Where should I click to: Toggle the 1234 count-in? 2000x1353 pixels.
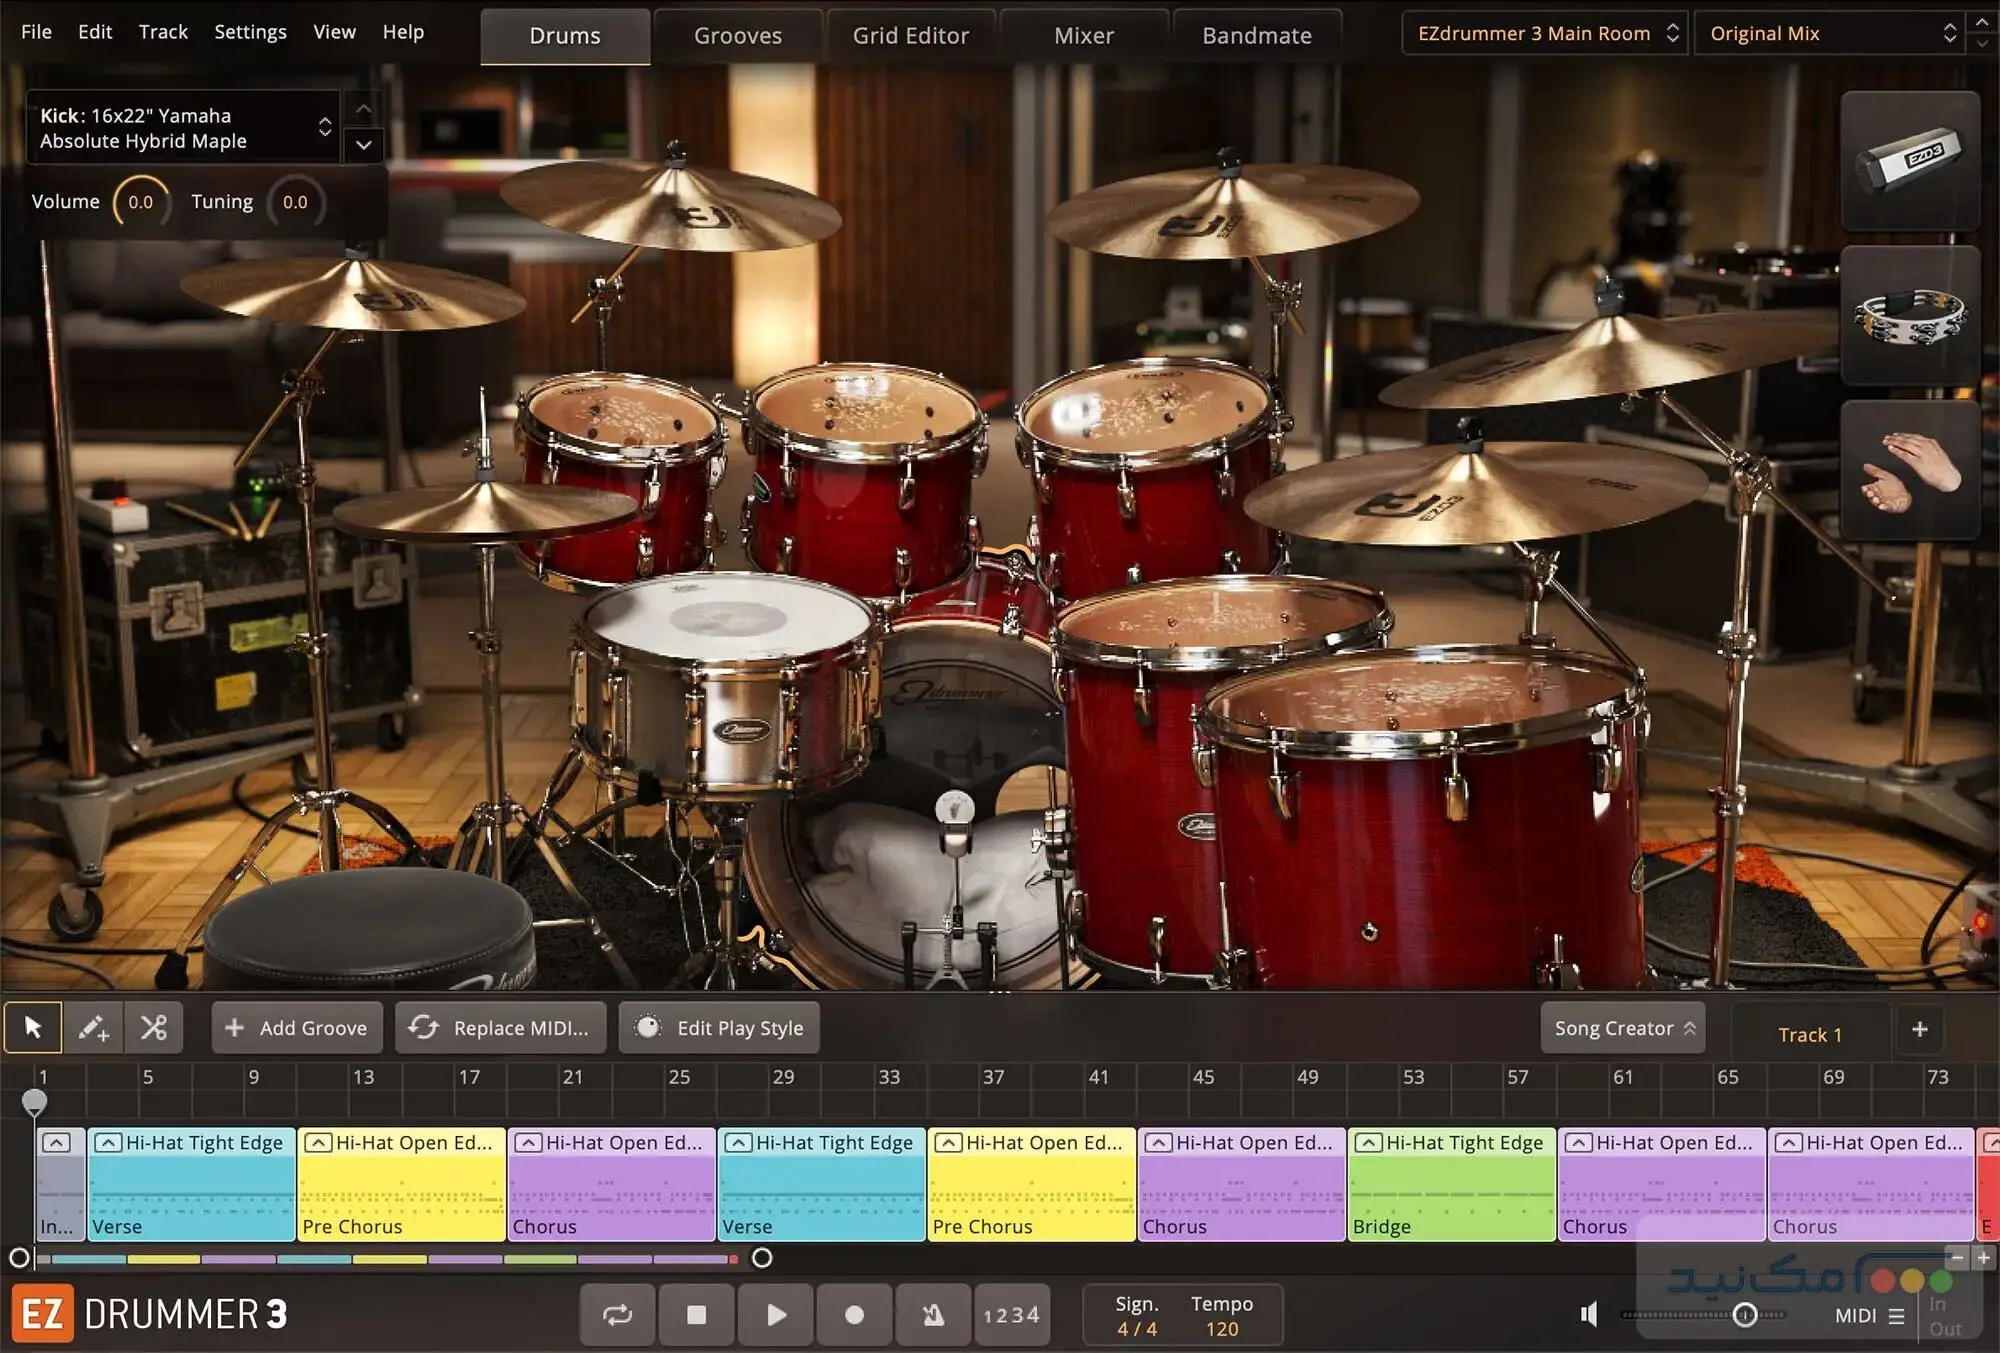1012,1314
